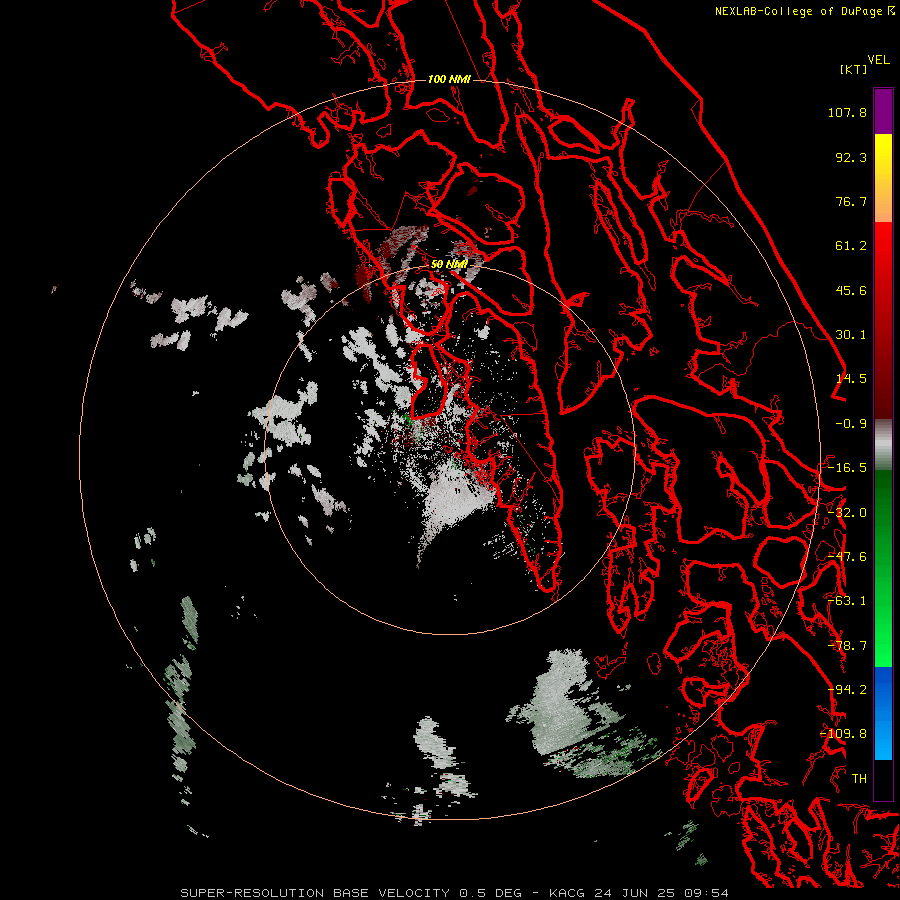
Task: Click the purple top segment of color bar
Action: (x=883, y=111)
